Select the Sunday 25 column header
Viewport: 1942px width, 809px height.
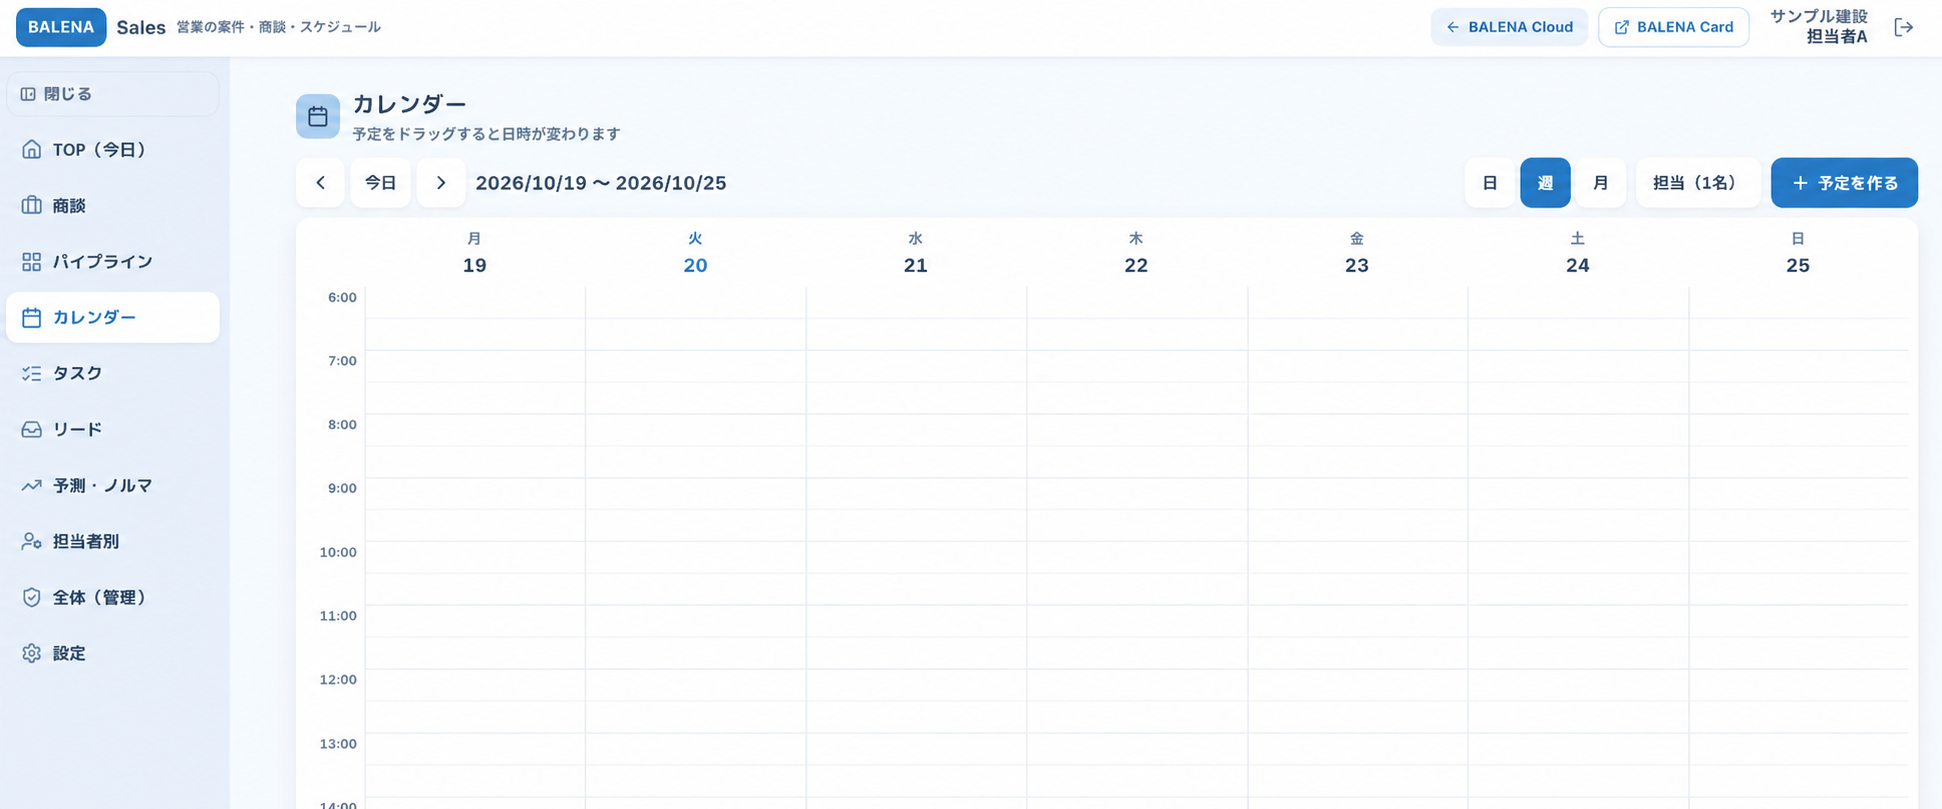pos(1798,253)
